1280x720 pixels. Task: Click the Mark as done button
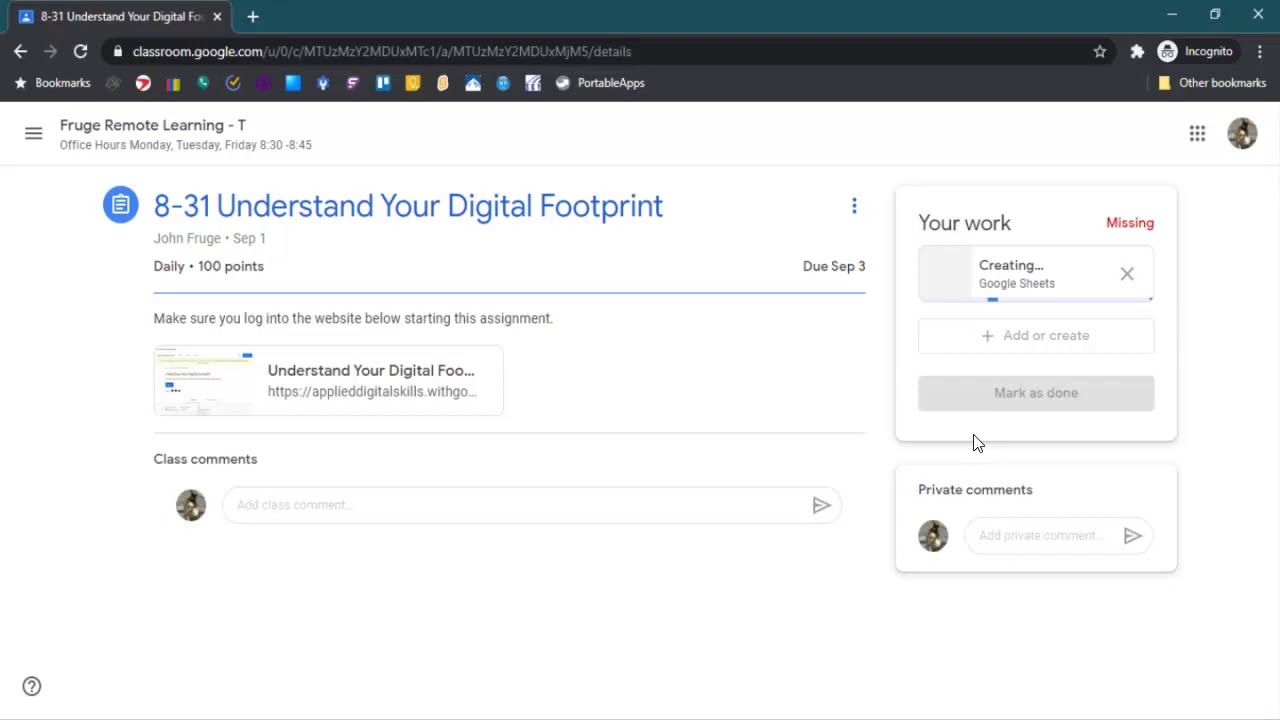pyautogui.click(x=1036, y=393)
